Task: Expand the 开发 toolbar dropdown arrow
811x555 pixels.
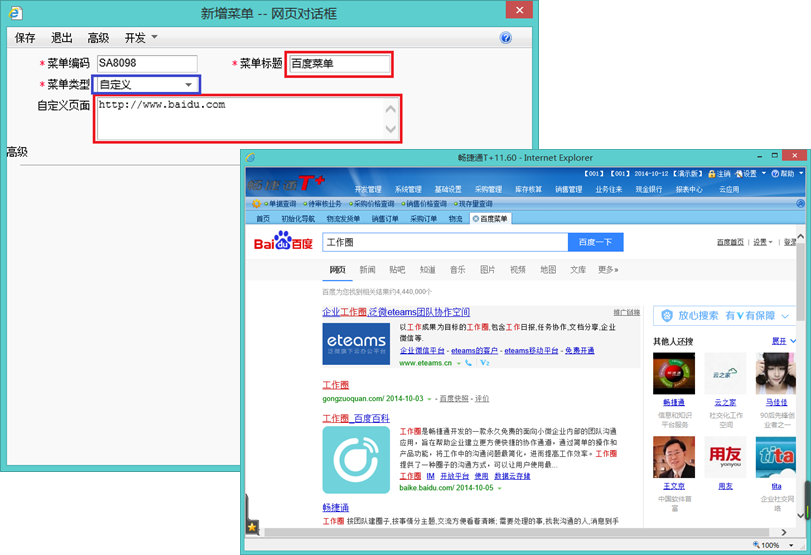Action: click(x=154, y=37)
